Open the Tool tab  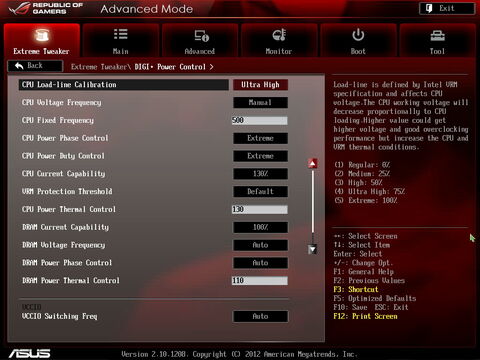coord(437,41)
